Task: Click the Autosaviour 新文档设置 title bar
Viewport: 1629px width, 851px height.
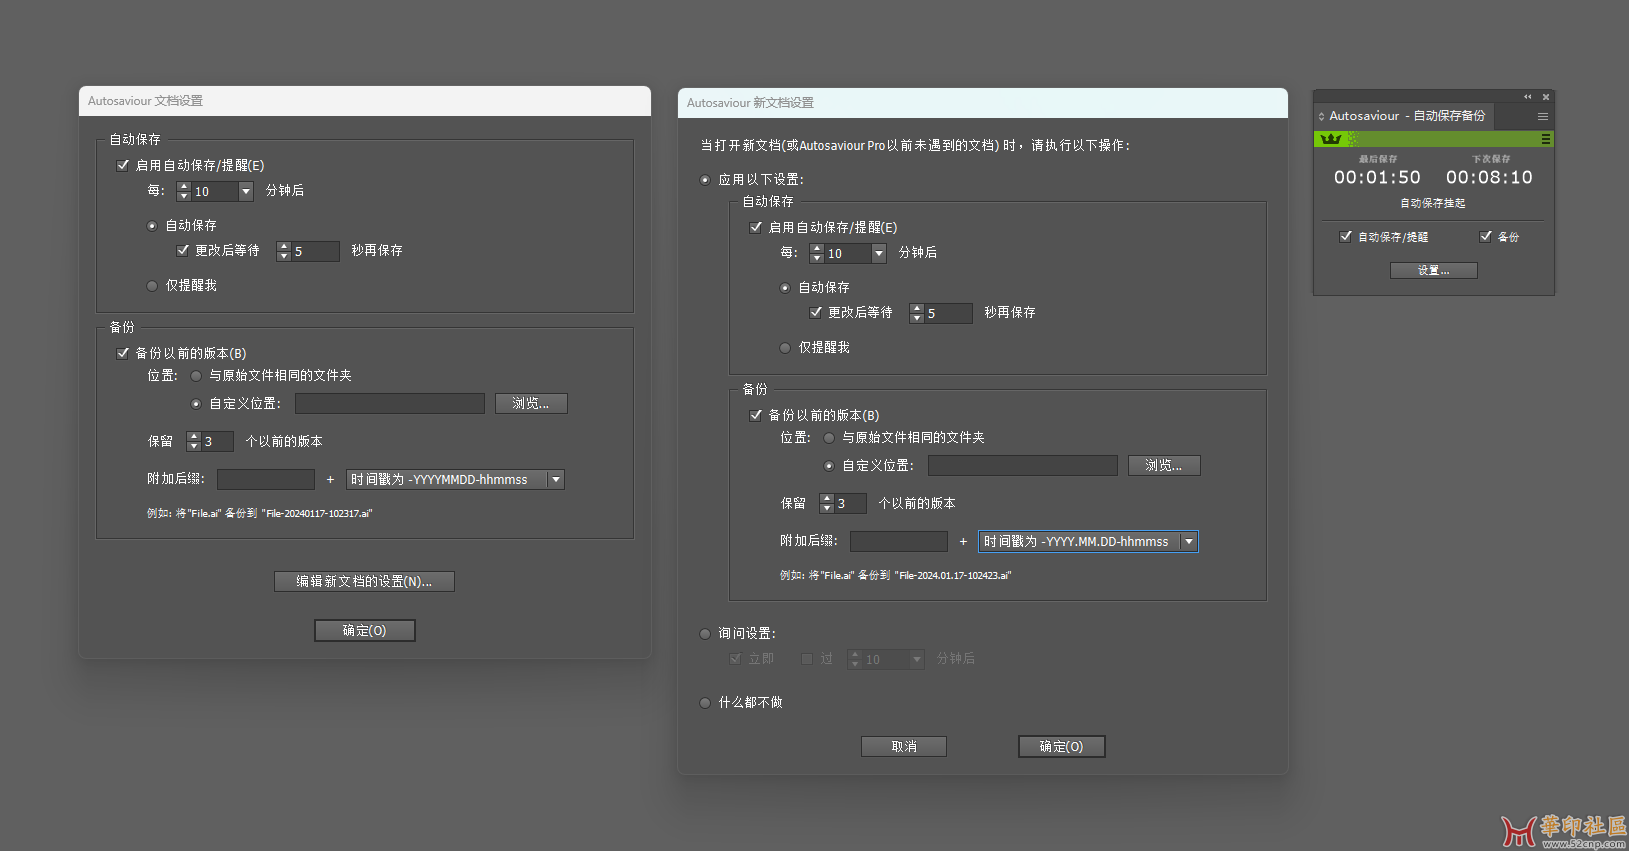Action: pos(983,103)
